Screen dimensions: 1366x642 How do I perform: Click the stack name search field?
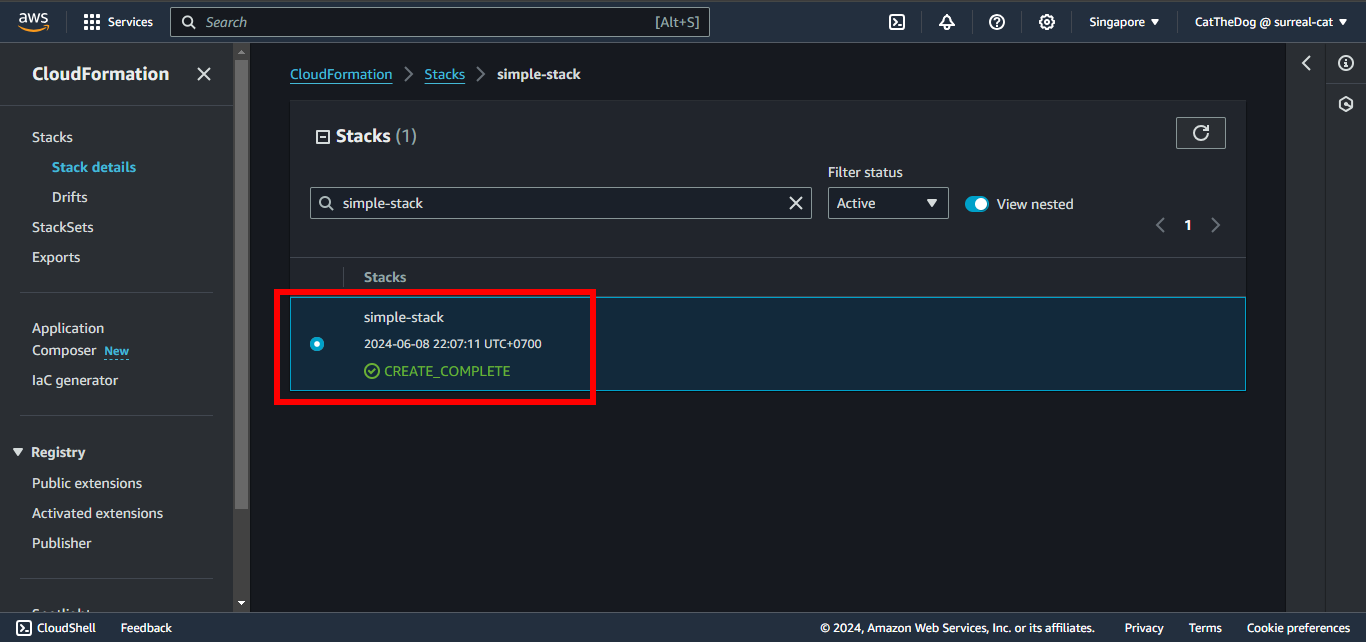560,203
